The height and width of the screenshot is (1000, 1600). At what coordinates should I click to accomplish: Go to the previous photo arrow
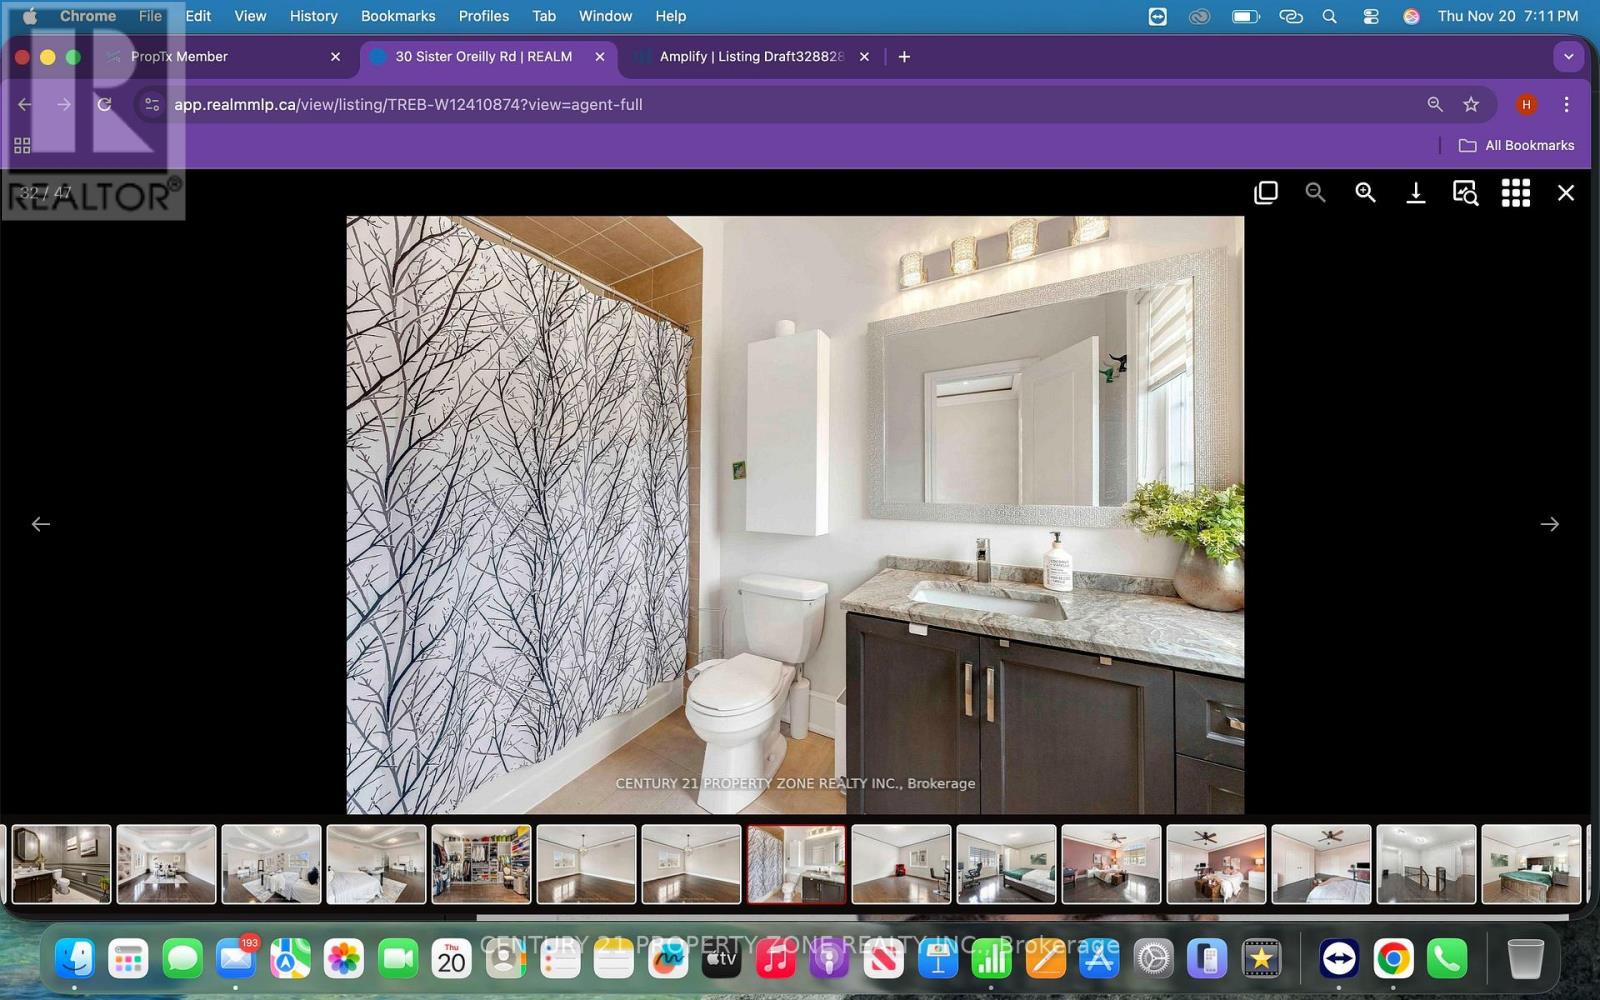point(41,524)
